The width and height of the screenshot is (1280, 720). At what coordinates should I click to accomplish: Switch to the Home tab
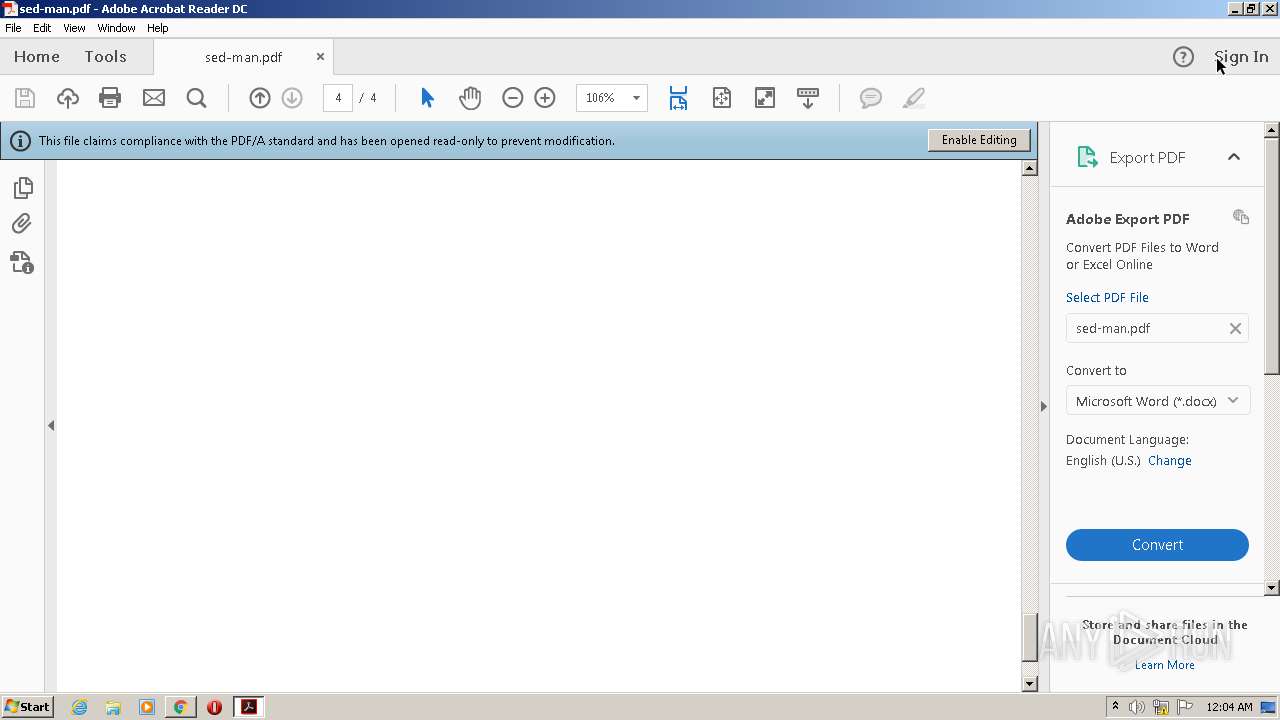pos(37,57)
